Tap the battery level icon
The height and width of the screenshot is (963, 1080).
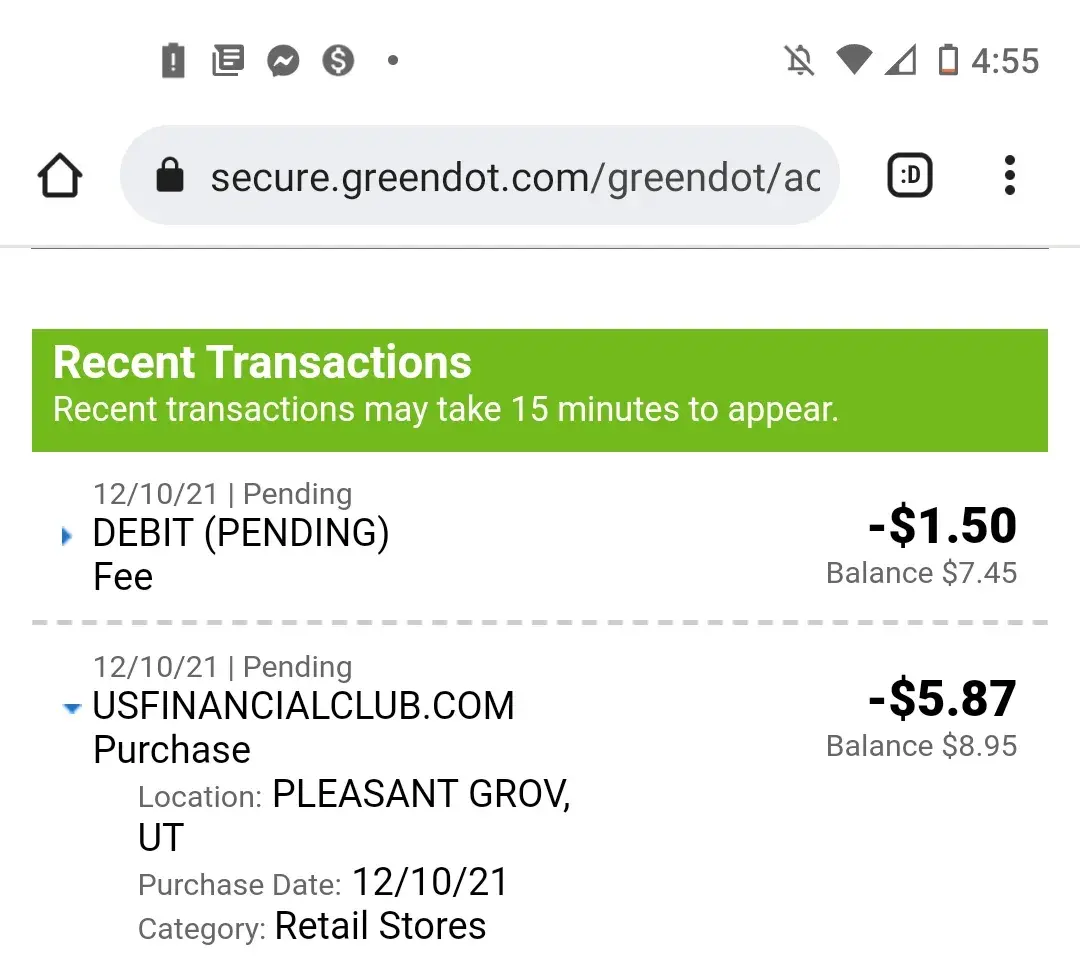tap(947, 61)
